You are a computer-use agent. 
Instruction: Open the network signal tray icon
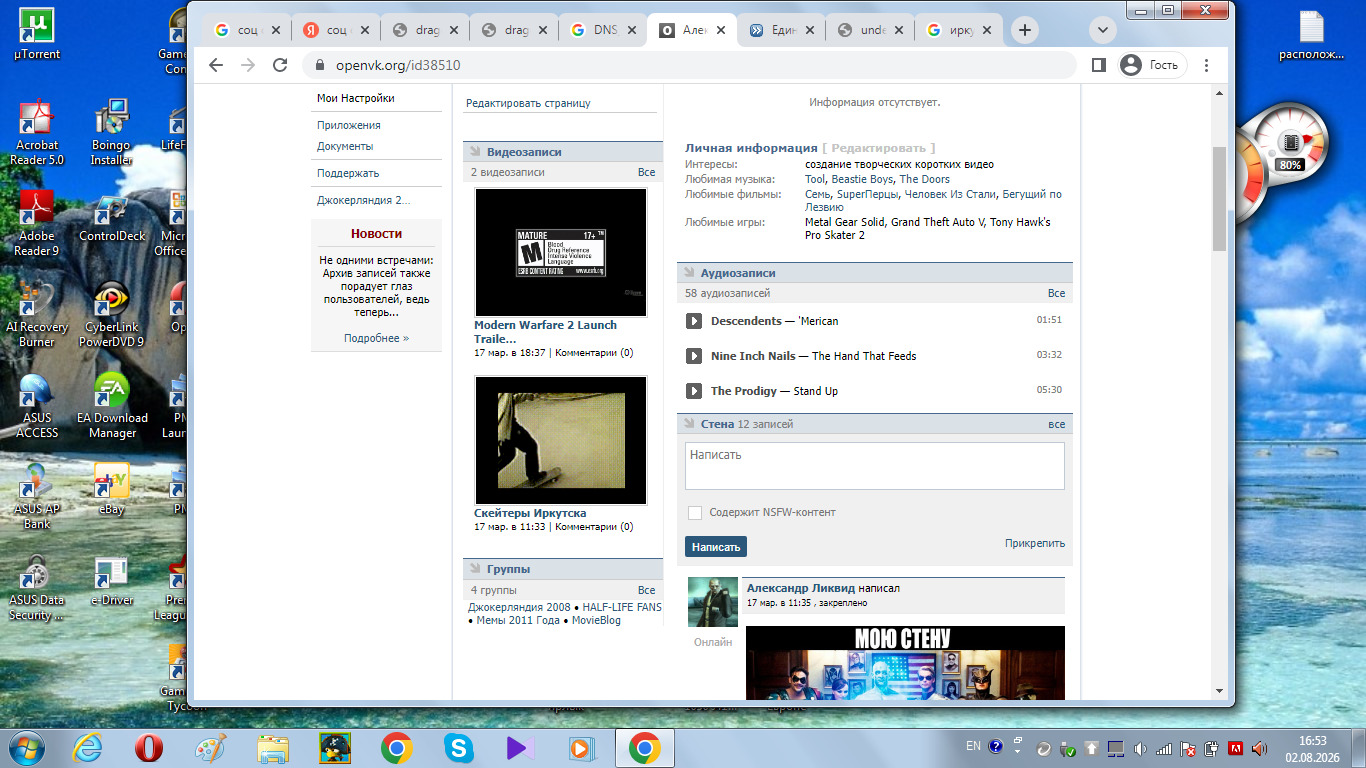pyautogui.click(x=1164, y=748)
